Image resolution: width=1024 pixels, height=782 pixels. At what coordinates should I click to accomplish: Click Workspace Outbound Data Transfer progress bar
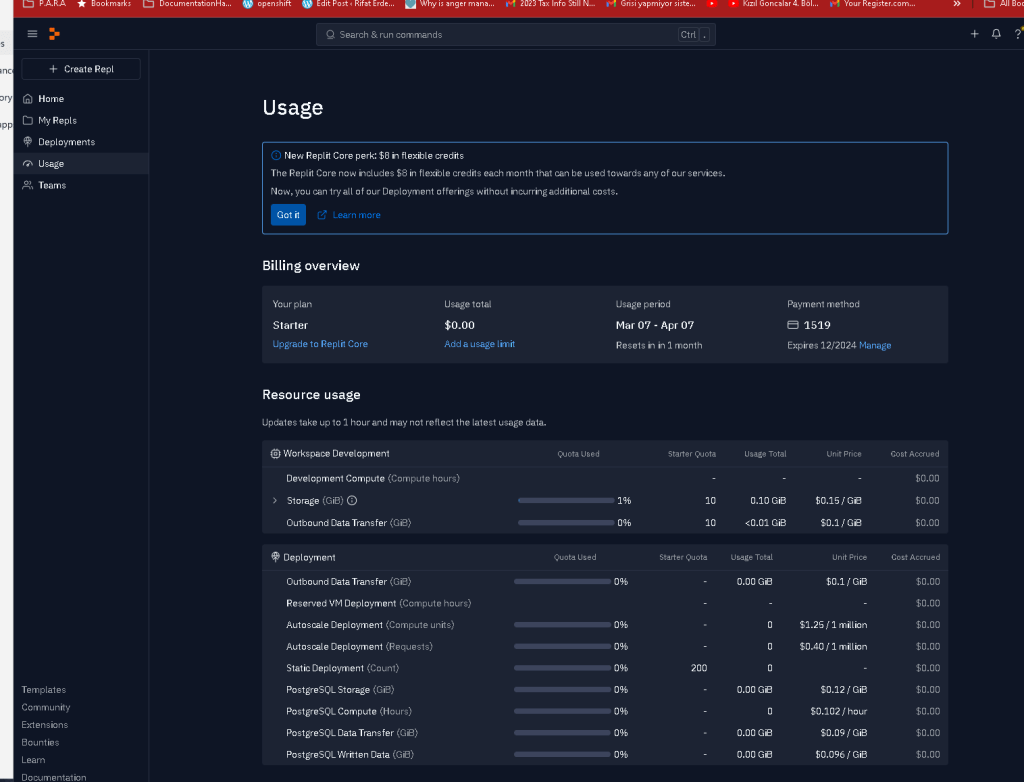click(566, 523)
